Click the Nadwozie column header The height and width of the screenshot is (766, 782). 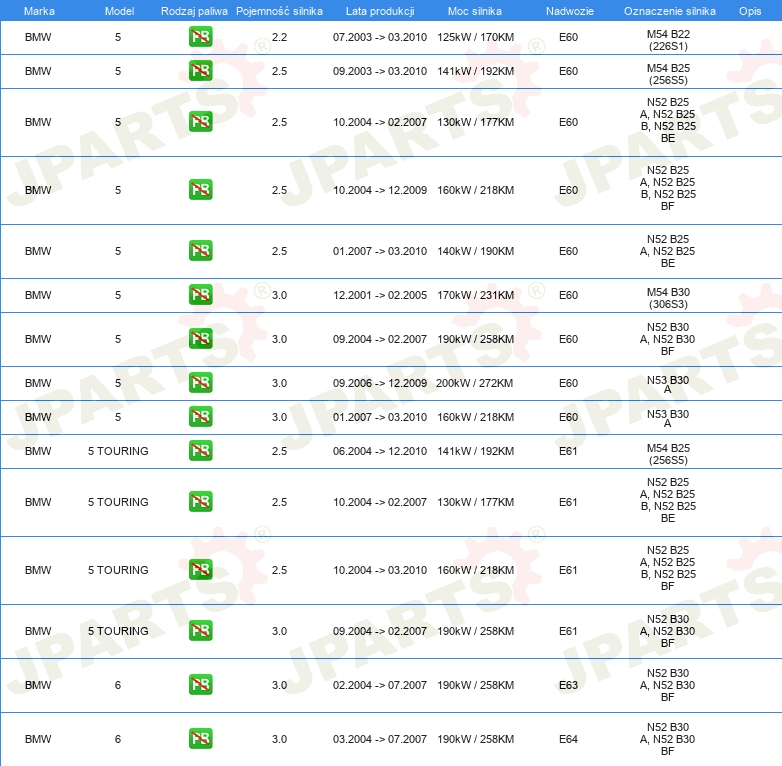pos(570,11)
